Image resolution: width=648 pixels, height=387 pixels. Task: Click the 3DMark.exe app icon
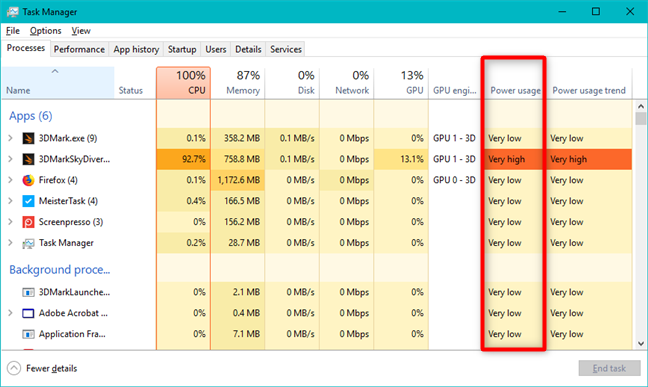[28, 138]
